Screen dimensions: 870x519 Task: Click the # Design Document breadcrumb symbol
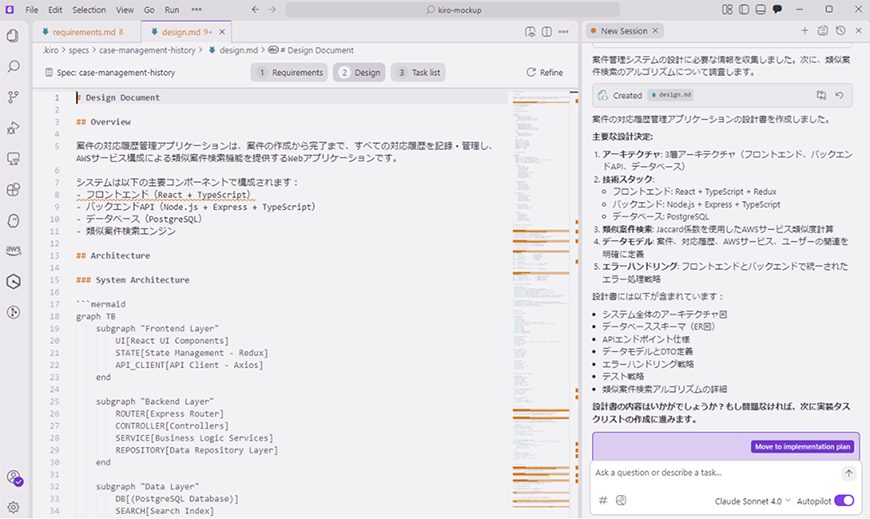311,50
